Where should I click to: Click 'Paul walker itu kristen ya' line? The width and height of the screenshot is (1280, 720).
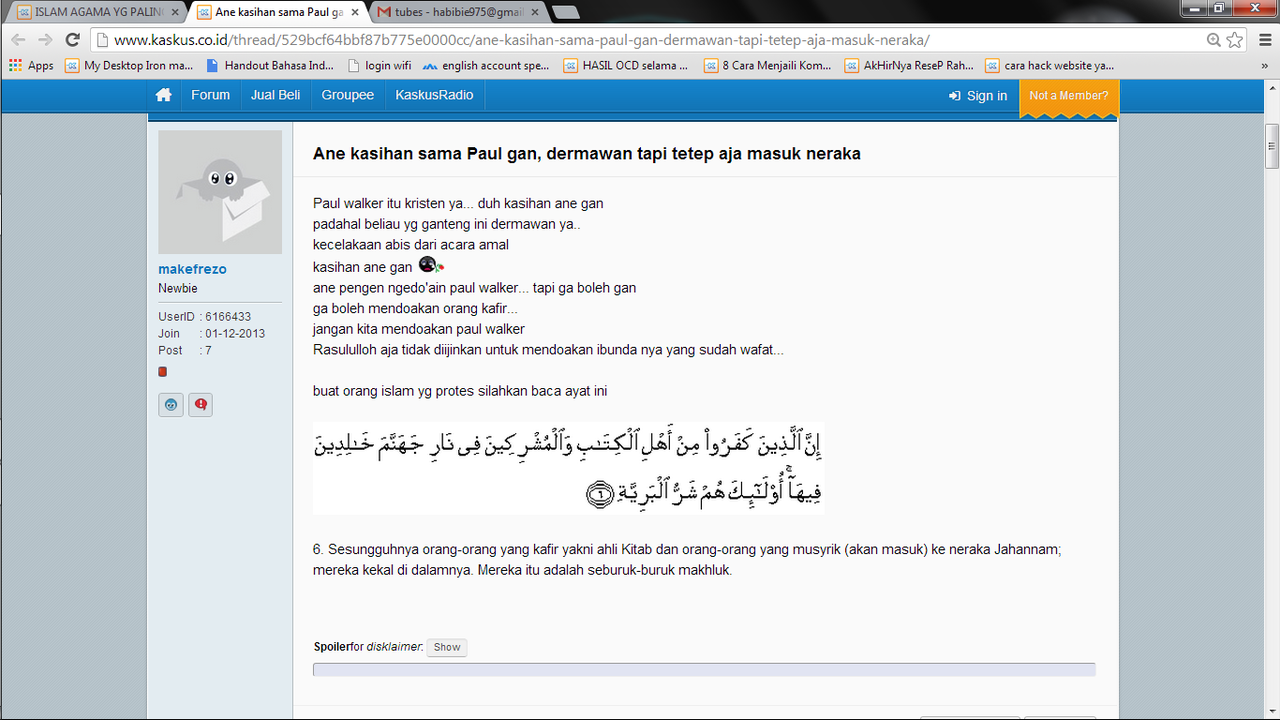(458, 203)
